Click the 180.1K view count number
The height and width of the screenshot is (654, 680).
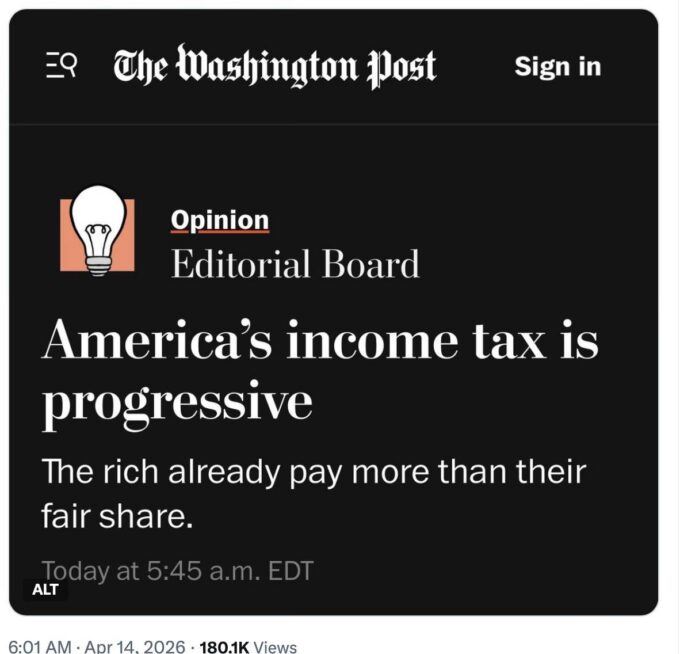point(224,646)
